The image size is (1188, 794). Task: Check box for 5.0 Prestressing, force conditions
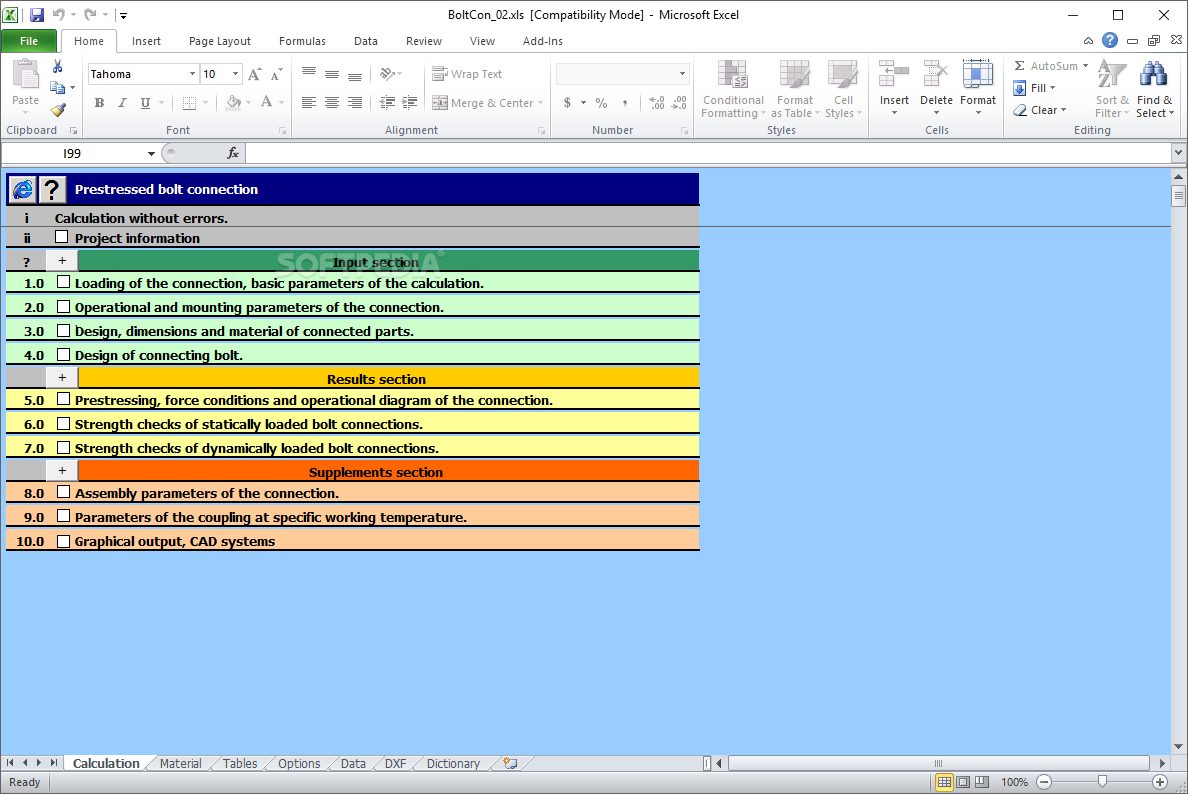click(x=64, y=399)
